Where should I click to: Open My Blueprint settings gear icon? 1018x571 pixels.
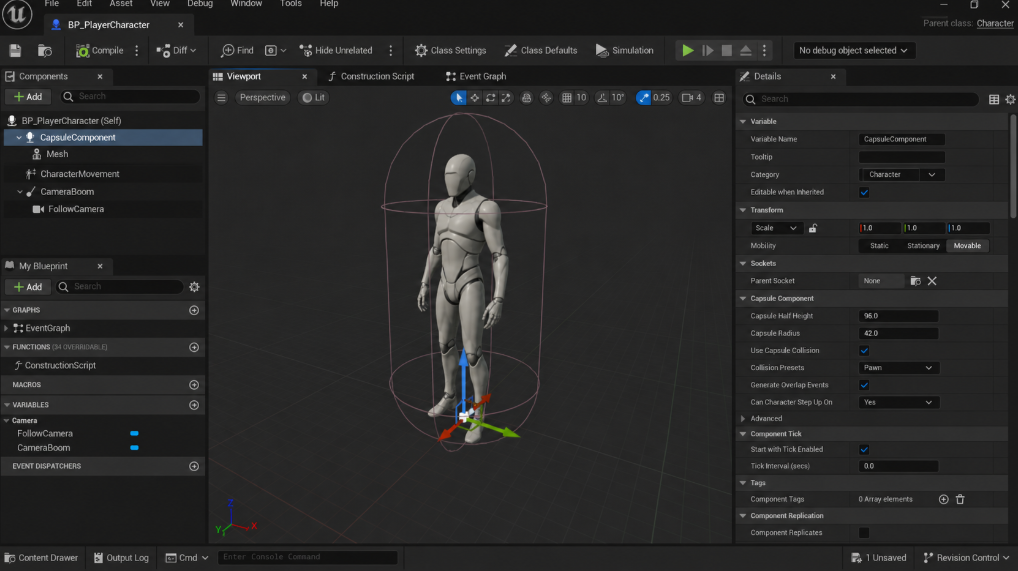[x=194, y=286]
